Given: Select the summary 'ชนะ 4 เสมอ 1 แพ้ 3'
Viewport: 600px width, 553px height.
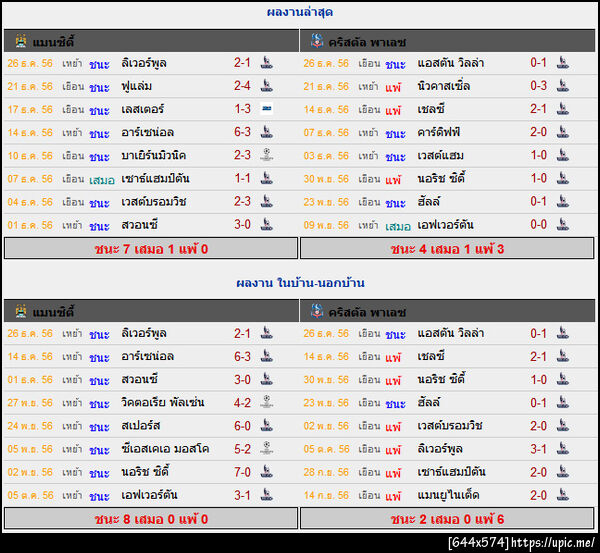Looking at the screenshot, I should click(447, 249).
